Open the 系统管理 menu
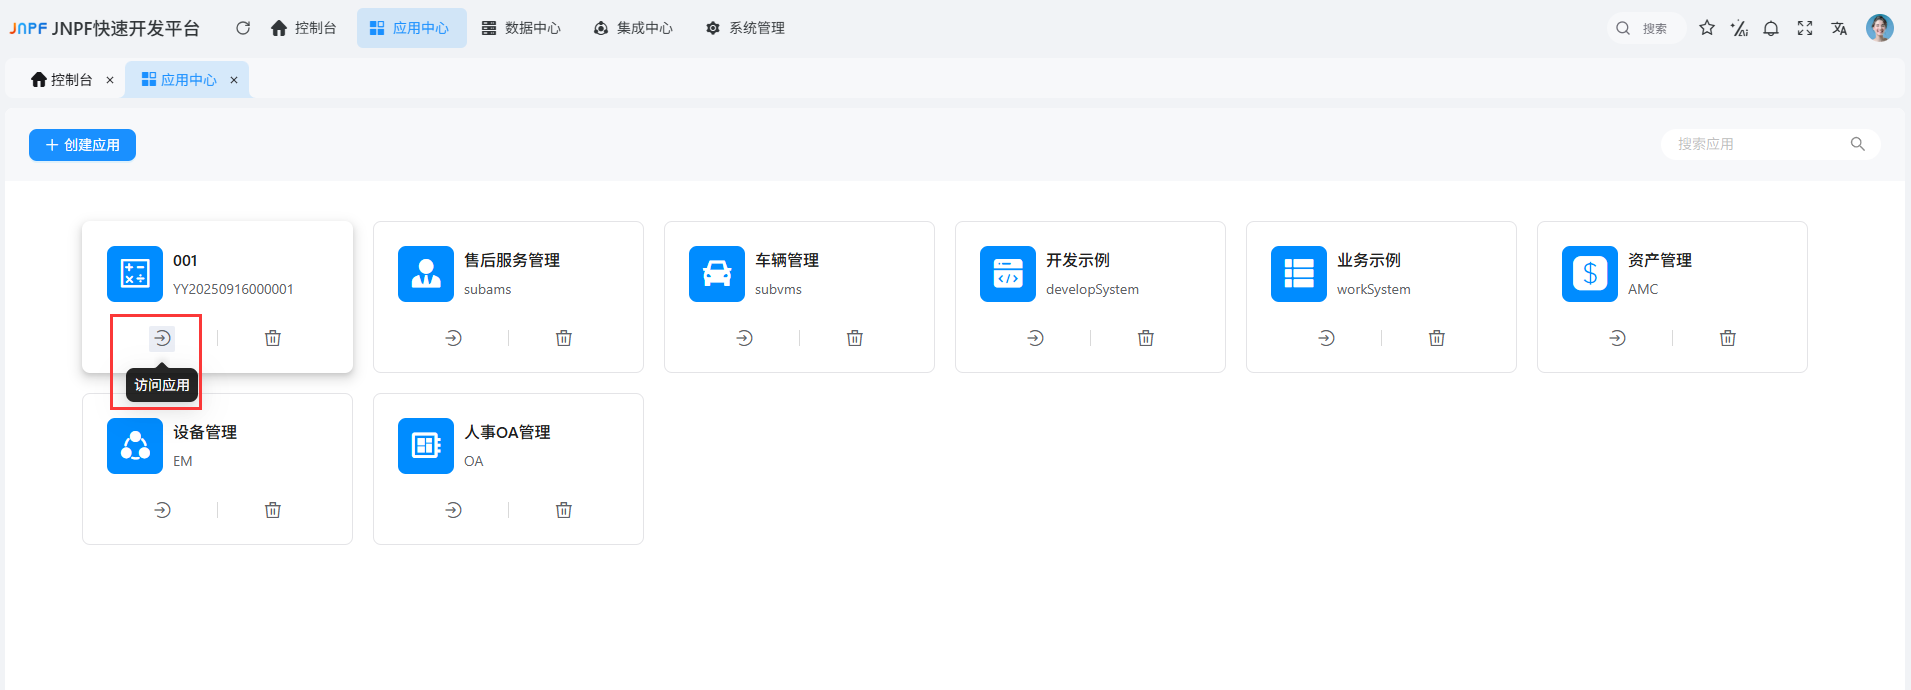This screenshot has height=690, width=1911. click(x=745, y=28)
